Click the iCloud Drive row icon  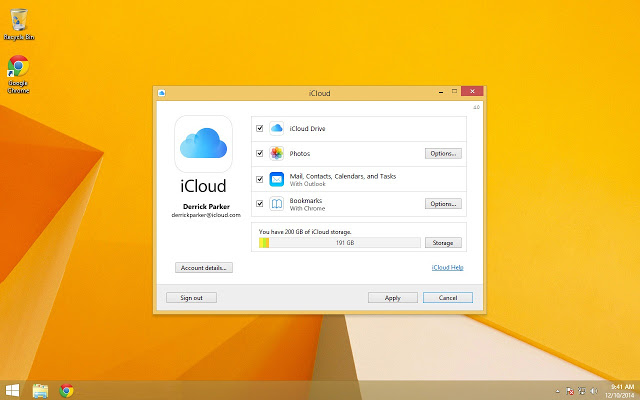coord(276,128)
